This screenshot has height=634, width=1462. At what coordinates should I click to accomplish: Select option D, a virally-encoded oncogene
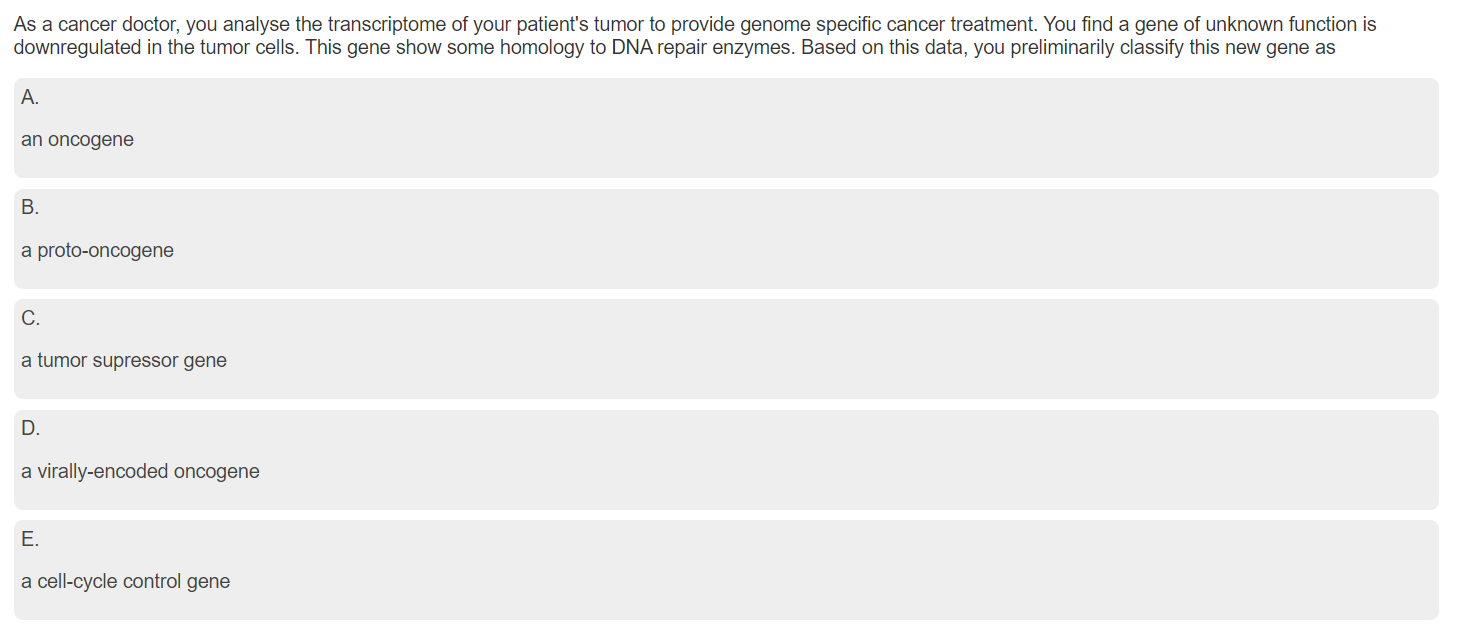[x=726, y=460]
